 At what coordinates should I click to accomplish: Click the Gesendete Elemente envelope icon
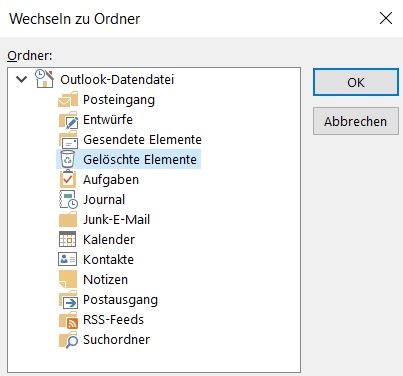pyautogui.click(x=68, y=140)
